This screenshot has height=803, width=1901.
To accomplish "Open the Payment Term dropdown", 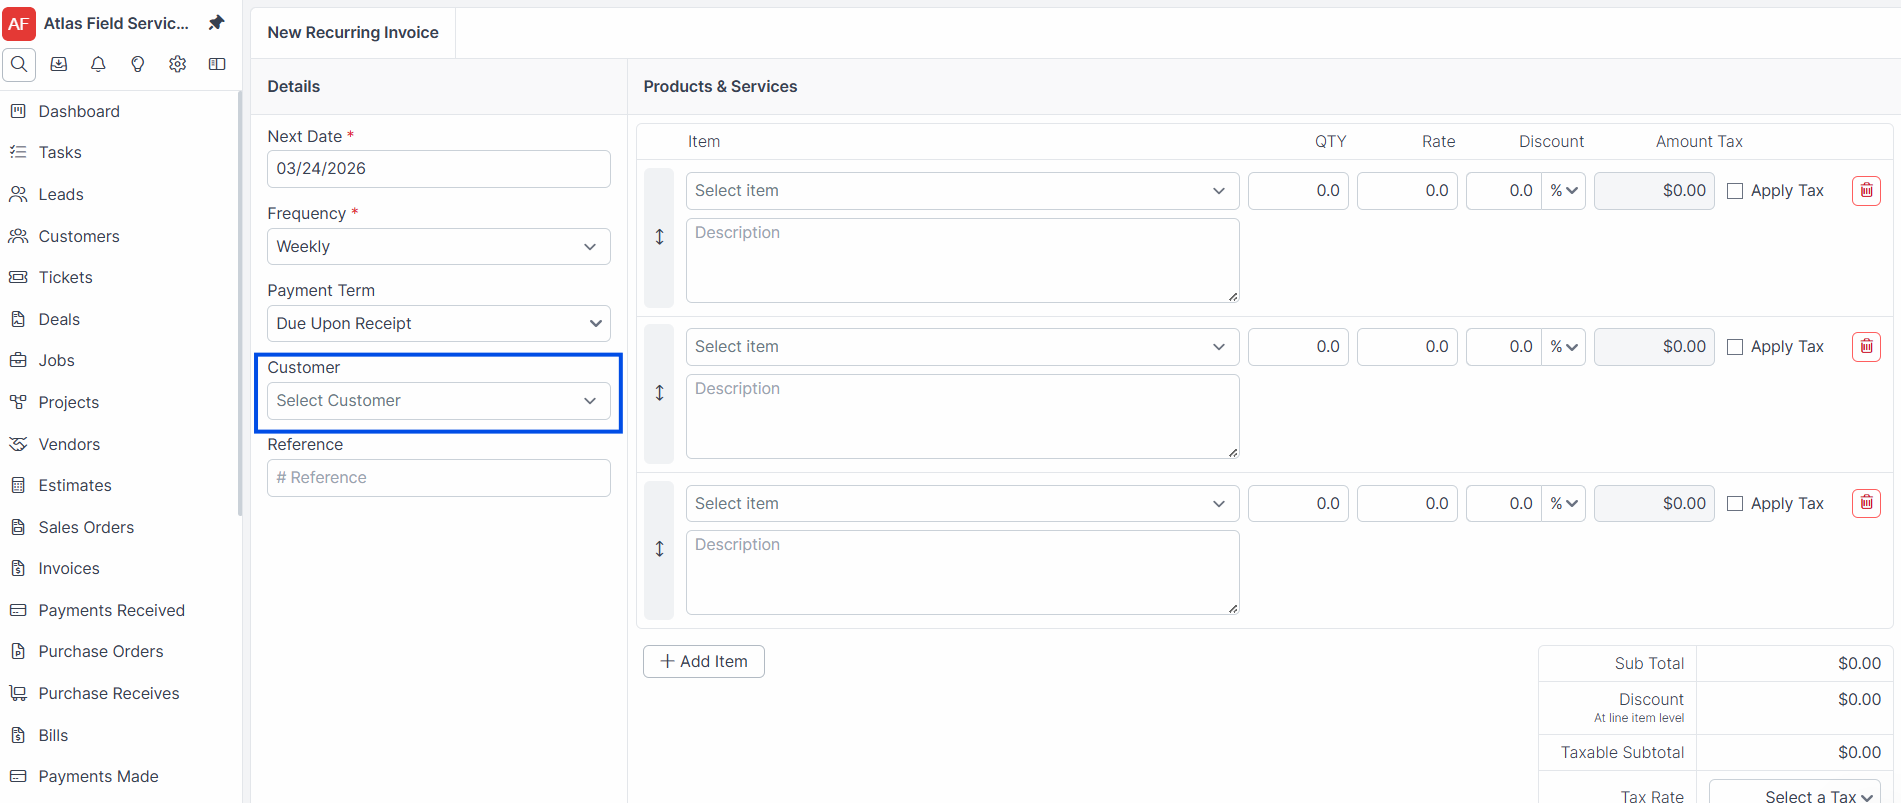I will (438, 324).
